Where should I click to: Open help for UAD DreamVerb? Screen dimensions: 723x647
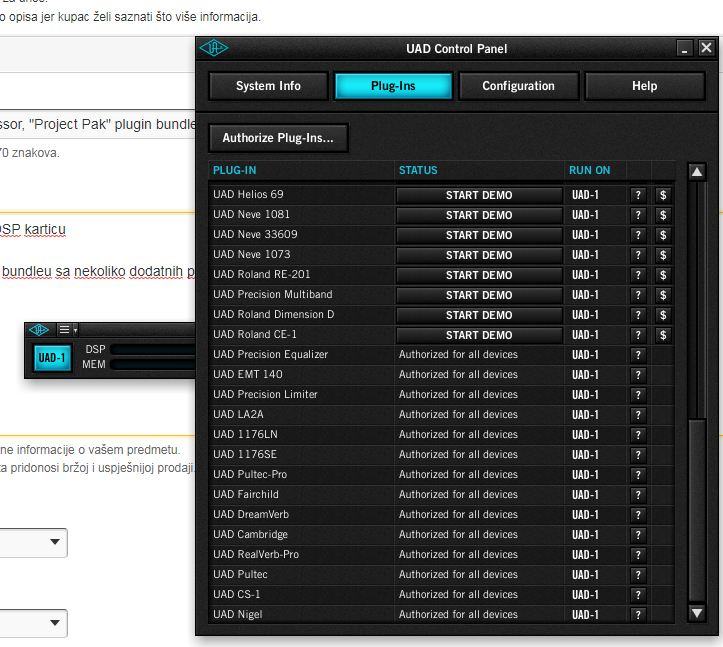(638, 515)
